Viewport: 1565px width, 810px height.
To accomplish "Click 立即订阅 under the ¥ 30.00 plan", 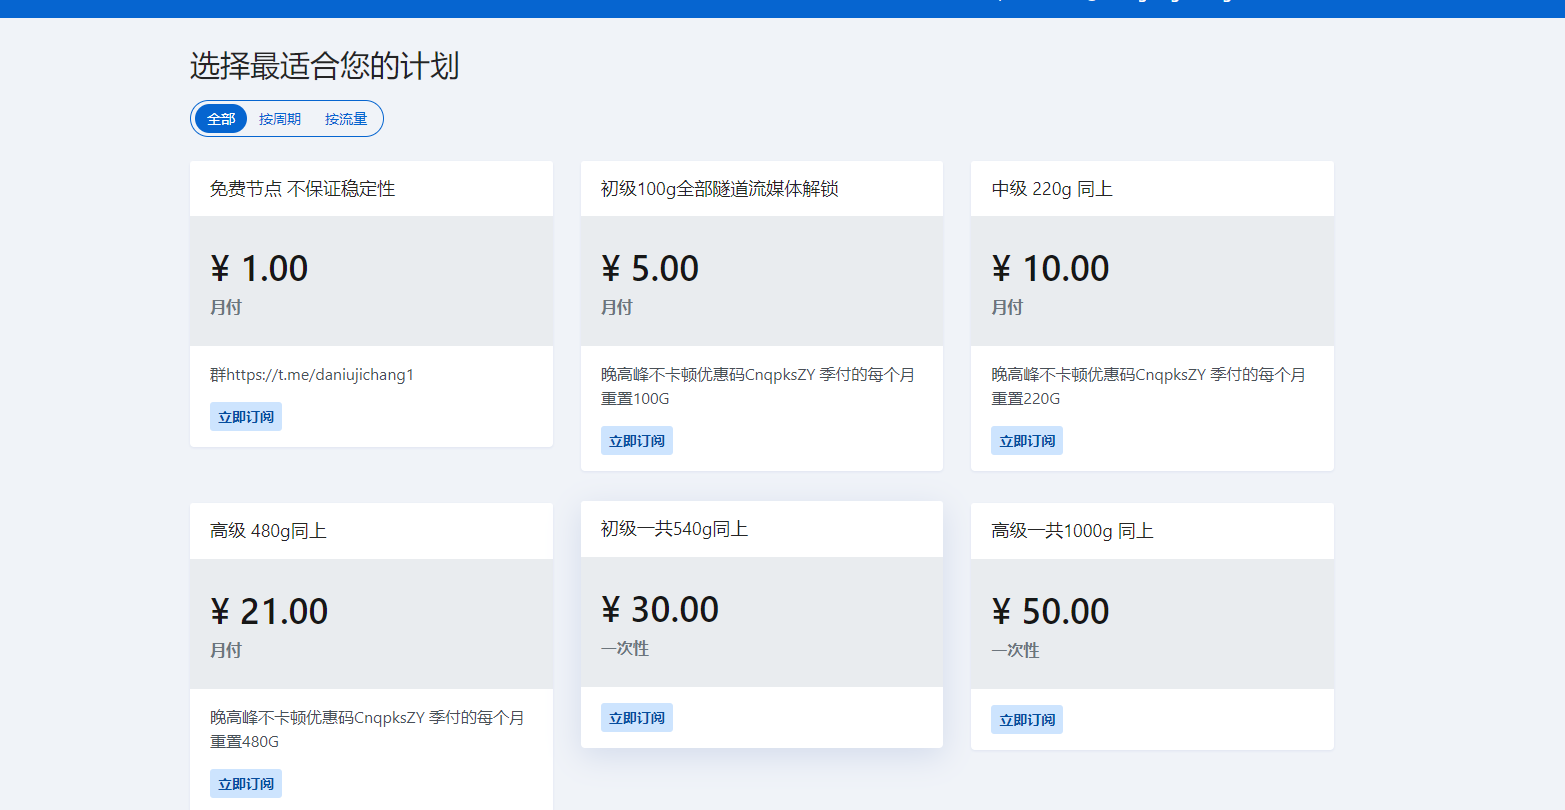I will click(637, 718).
